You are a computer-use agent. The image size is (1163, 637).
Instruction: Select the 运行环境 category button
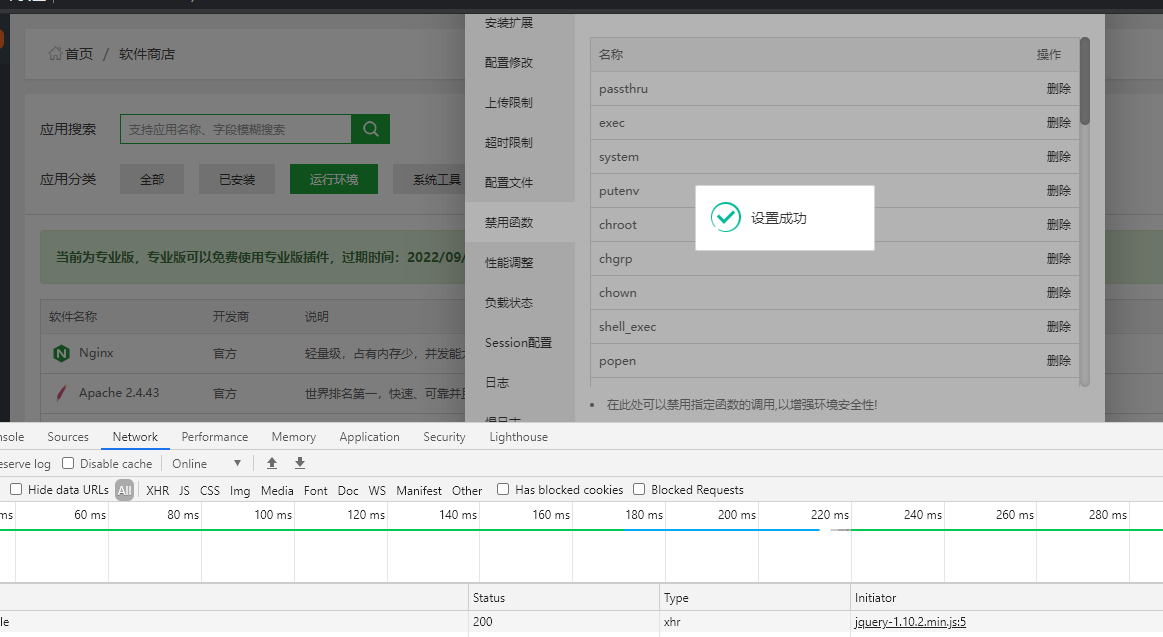tap(334, 179)
